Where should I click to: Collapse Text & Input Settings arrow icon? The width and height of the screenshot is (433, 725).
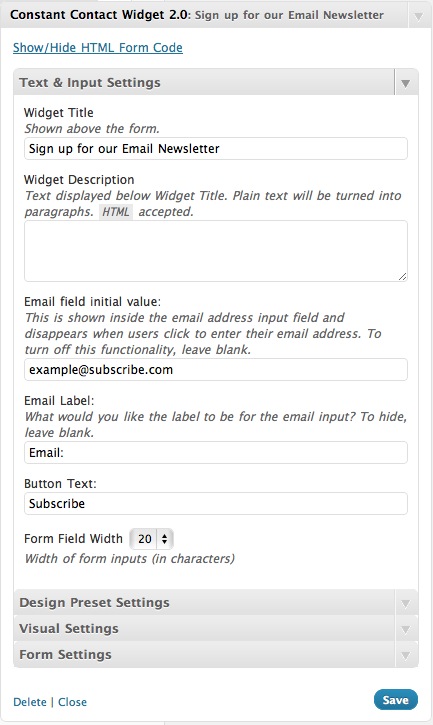click(x=406, y=84)
